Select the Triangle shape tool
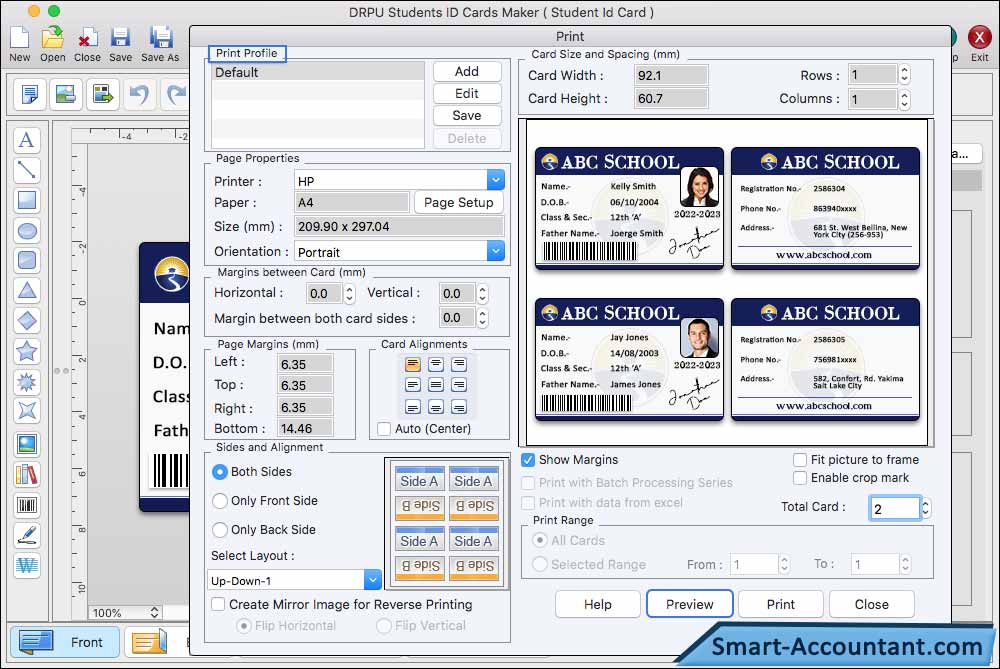 [x=27, y=291]
